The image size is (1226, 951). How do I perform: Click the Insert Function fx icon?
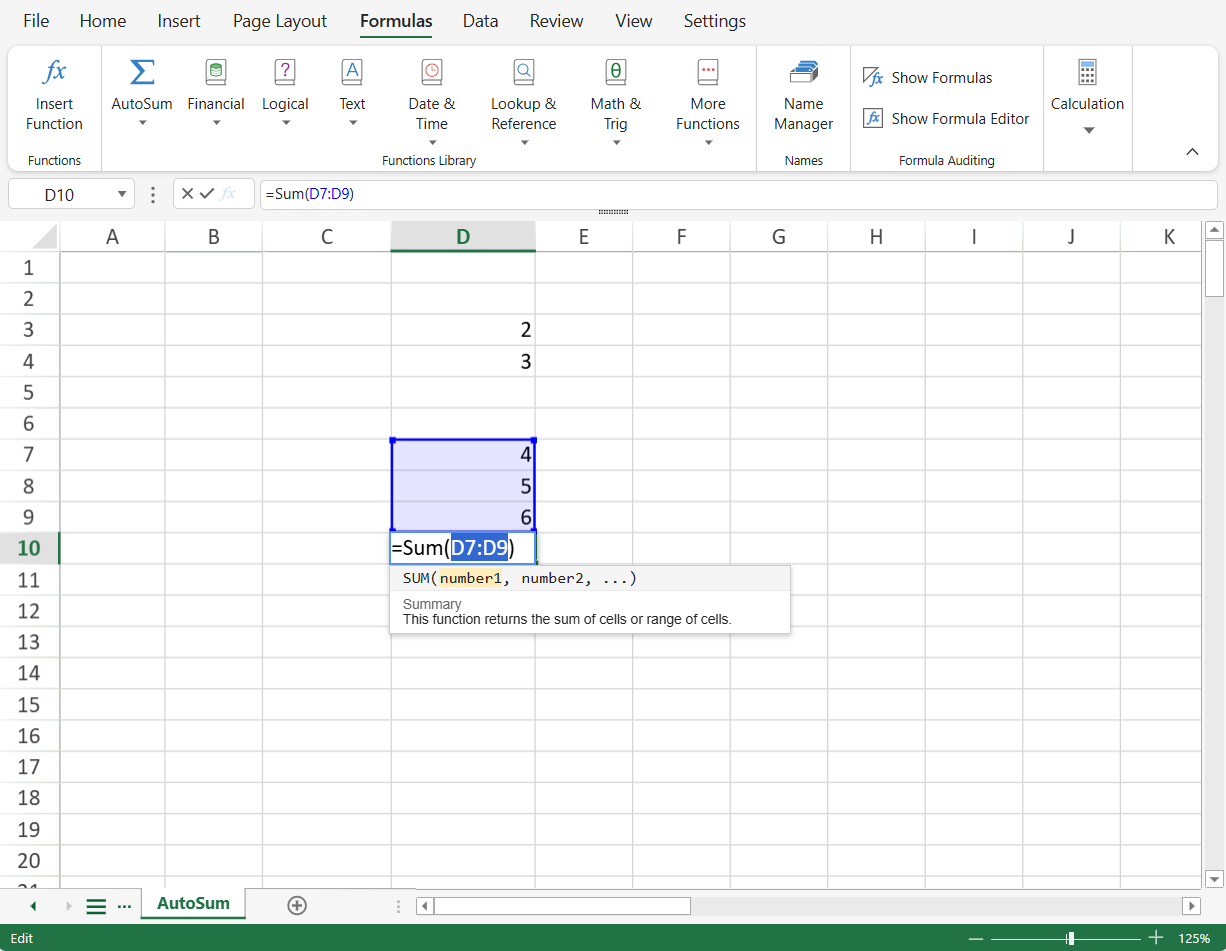54,72
